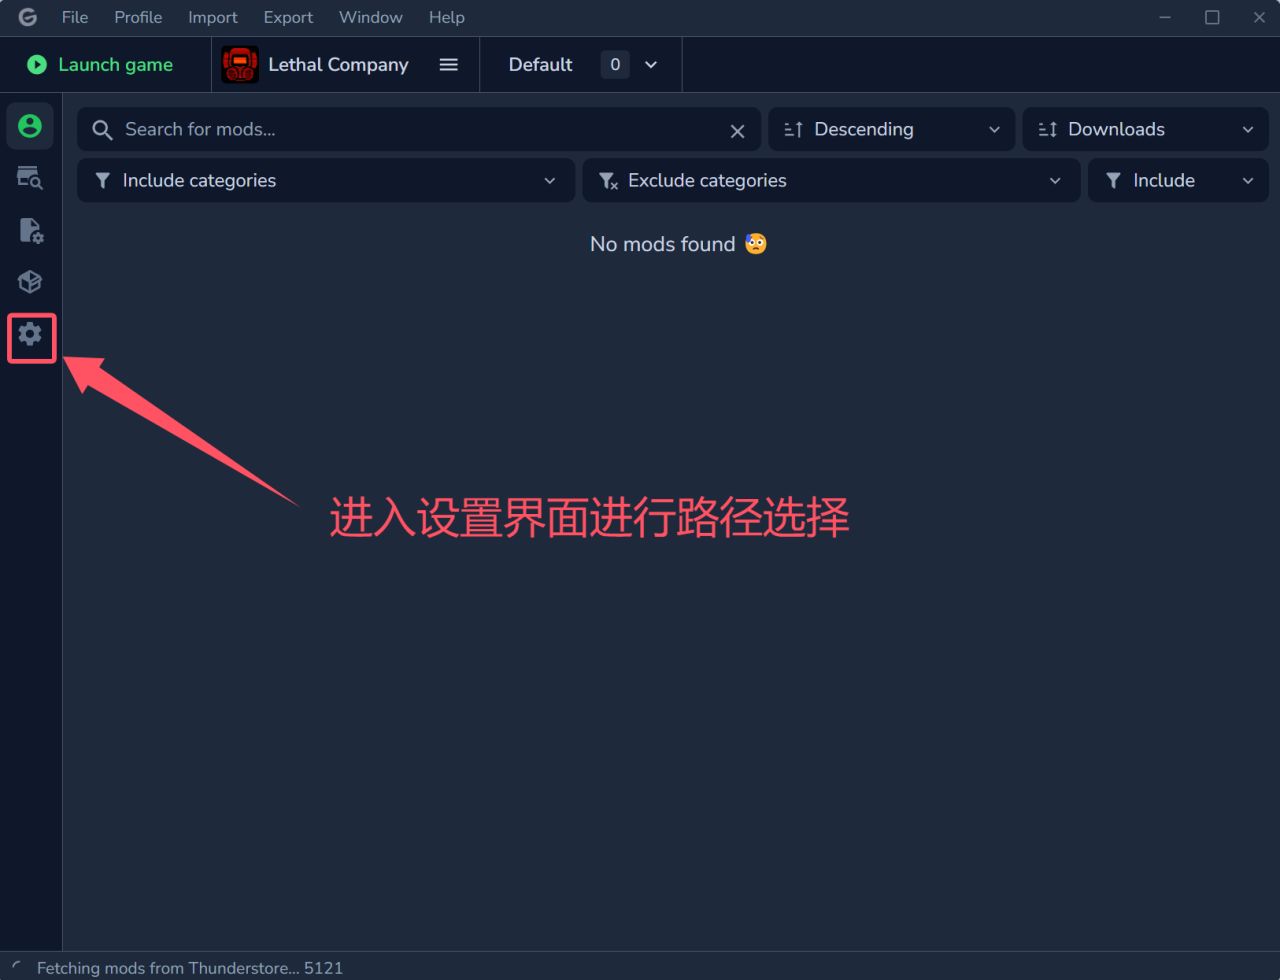The width and height of the screenshot is (1280, 980).
Task: Select the Lethal Company game button
Action: pyautogui.click(x=346, y=65)
